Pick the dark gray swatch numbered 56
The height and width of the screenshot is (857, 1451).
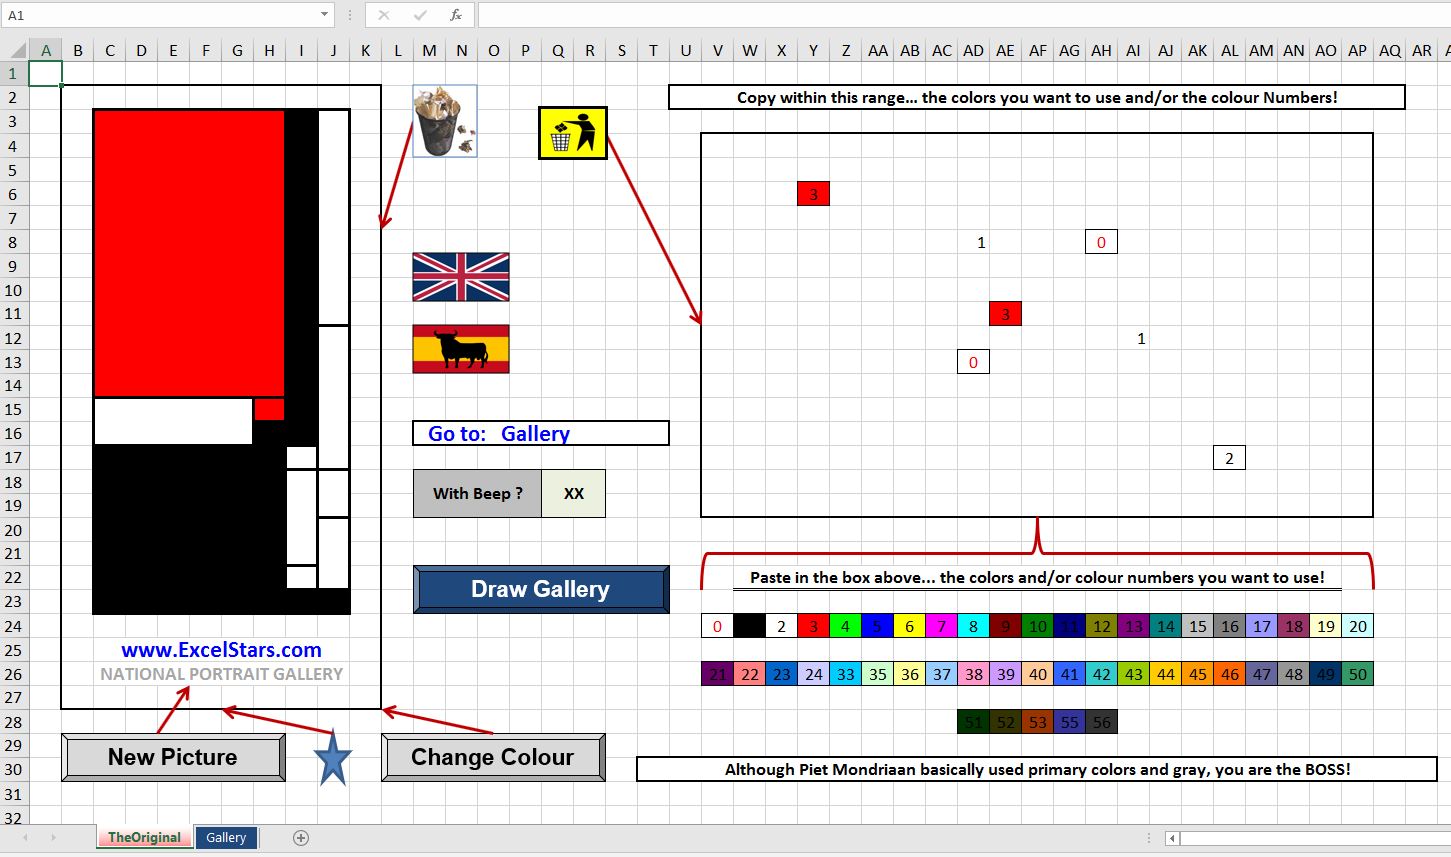coord(1101,722)
